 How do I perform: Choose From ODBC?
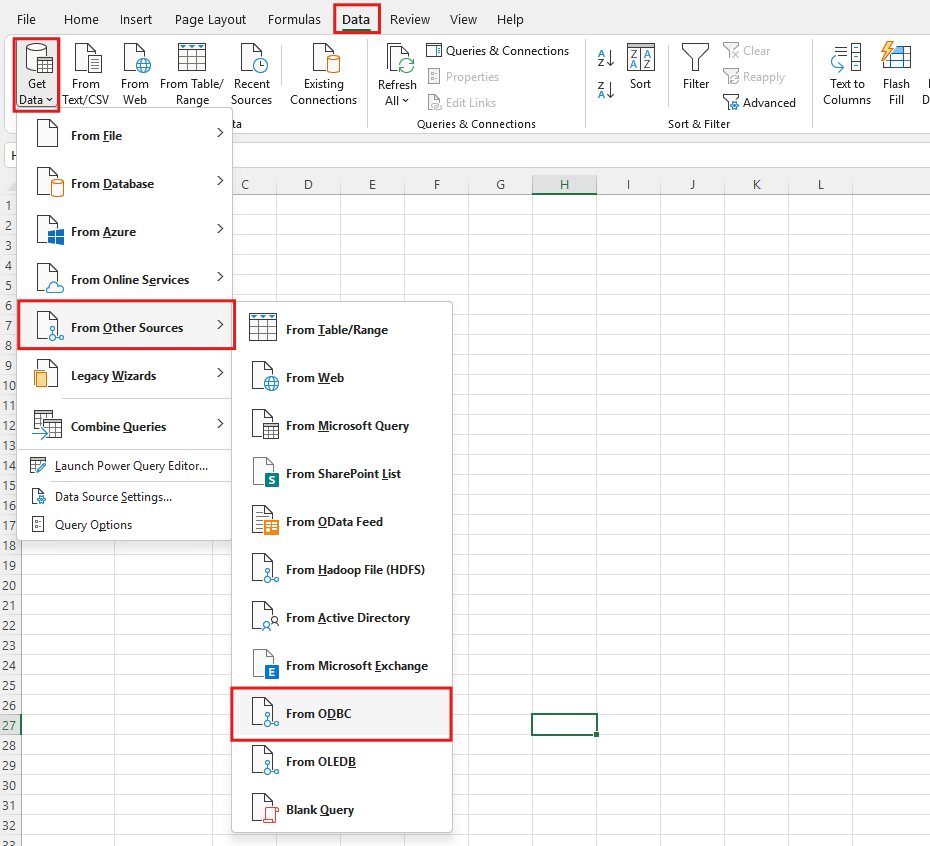(x=342, y=714)
